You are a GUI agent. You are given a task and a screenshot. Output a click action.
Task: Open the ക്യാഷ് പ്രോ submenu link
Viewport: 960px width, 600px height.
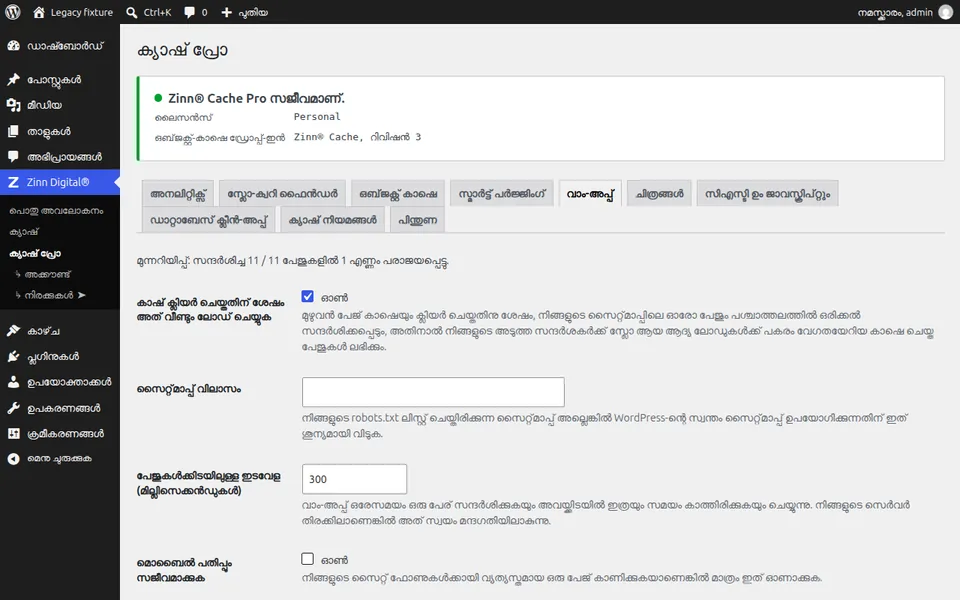[x=35, y=253]
